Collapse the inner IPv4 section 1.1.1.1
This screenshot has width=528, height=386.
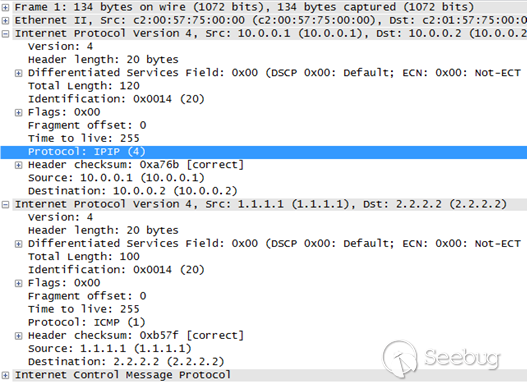click(x=5, y=205)
